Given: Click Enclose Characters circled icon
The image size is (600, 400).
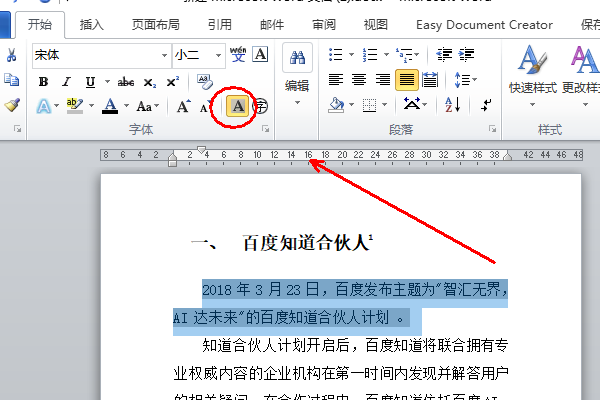Looking at the screenshot, I should (261, 106).
